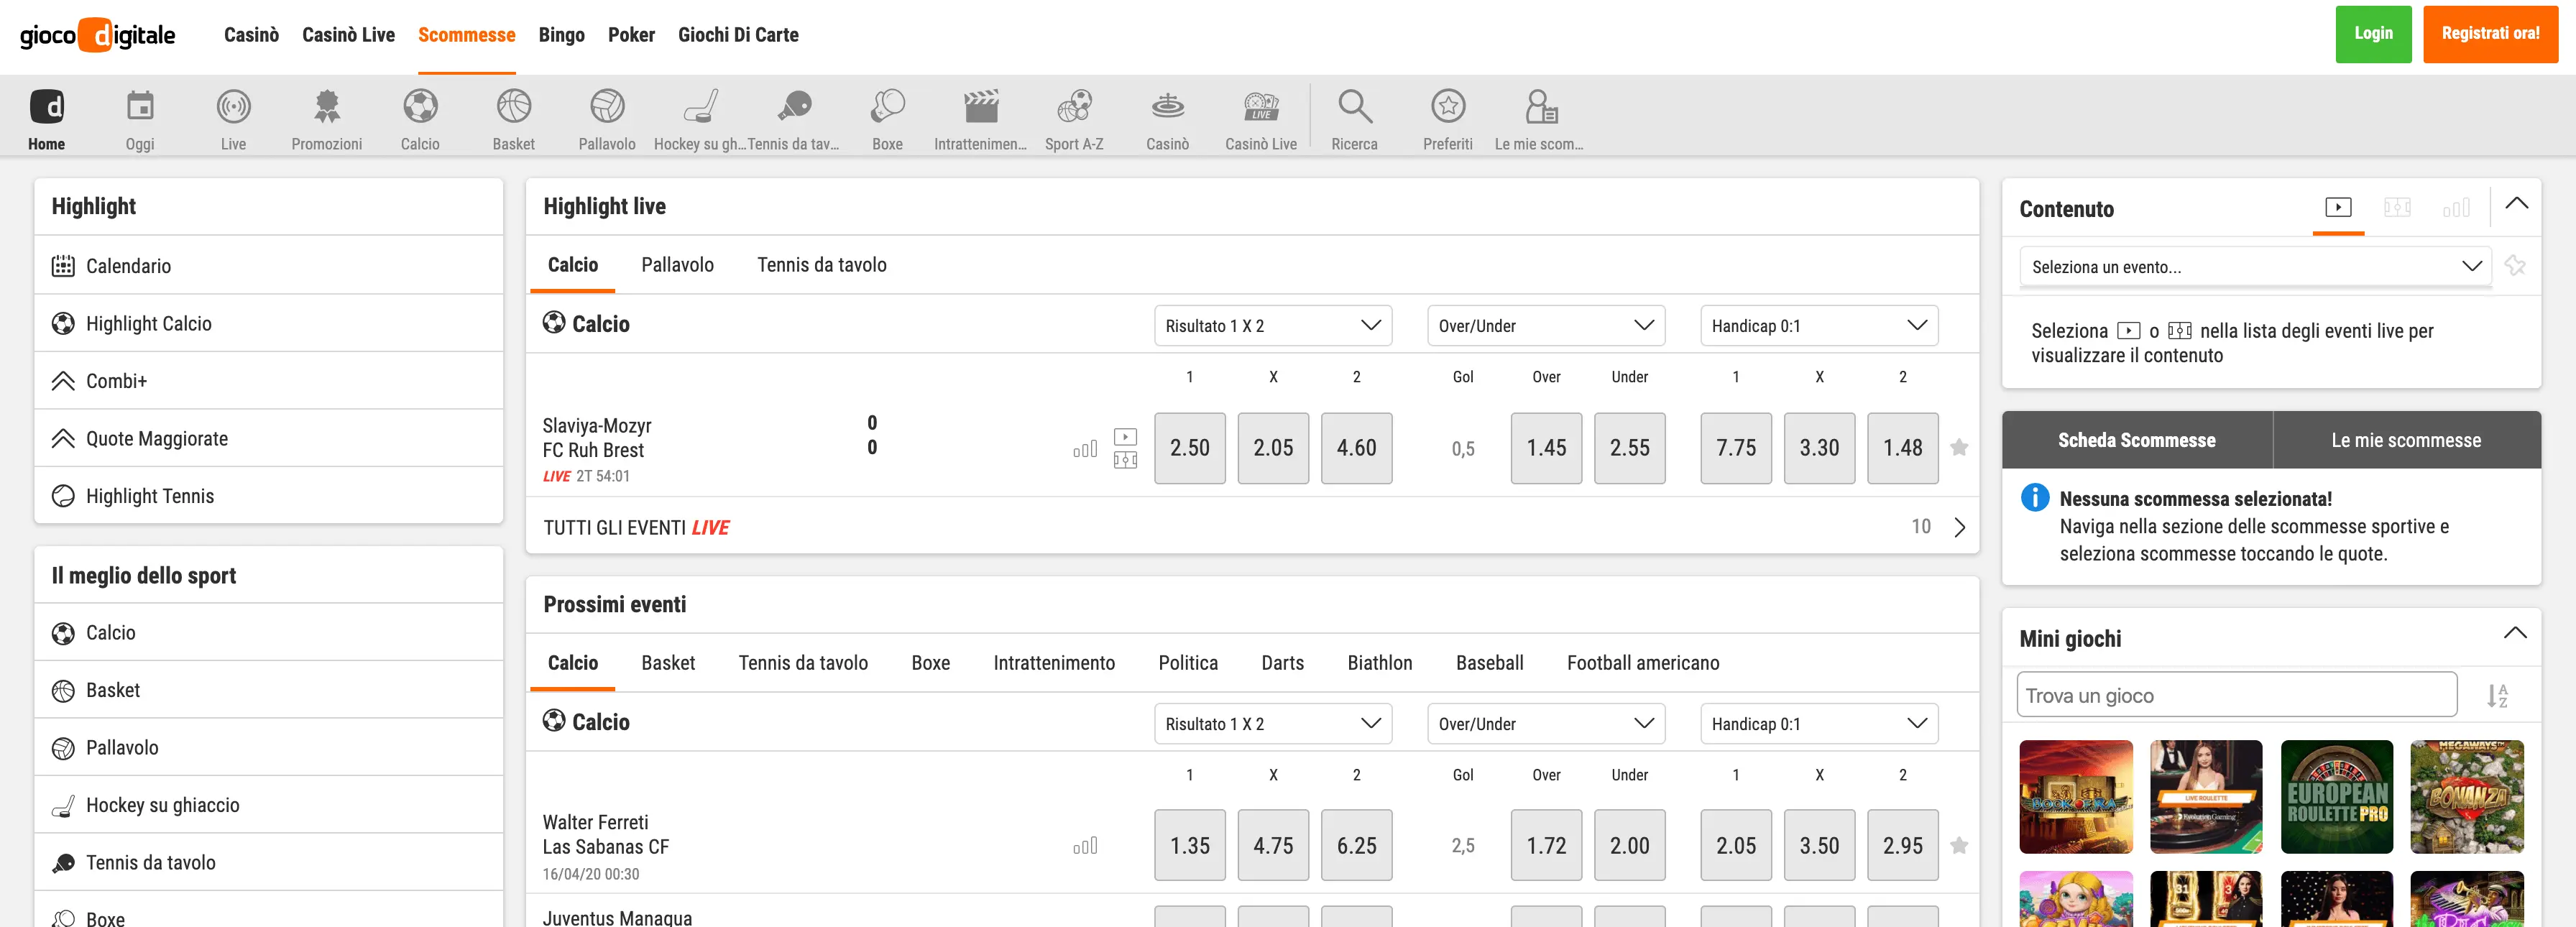The width and height of the screenshot is (2576, 927).
Task: Open live stream icon for Slaviya-Mozyr match
Action: [x=1125, y=437]
